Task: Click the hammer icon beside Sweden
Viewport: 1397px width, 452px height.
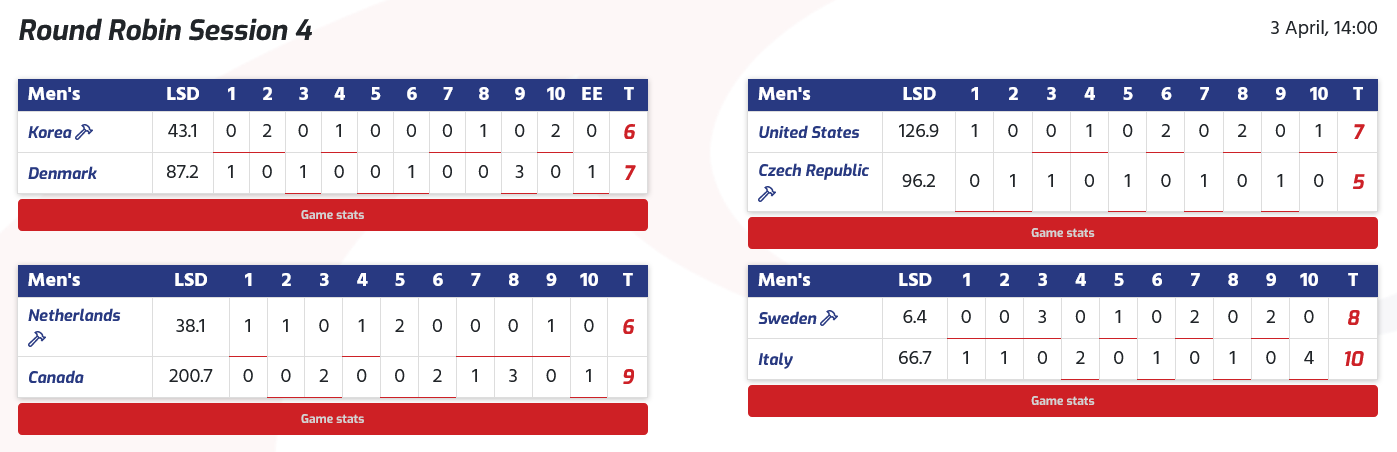Action: click(828, 318)
